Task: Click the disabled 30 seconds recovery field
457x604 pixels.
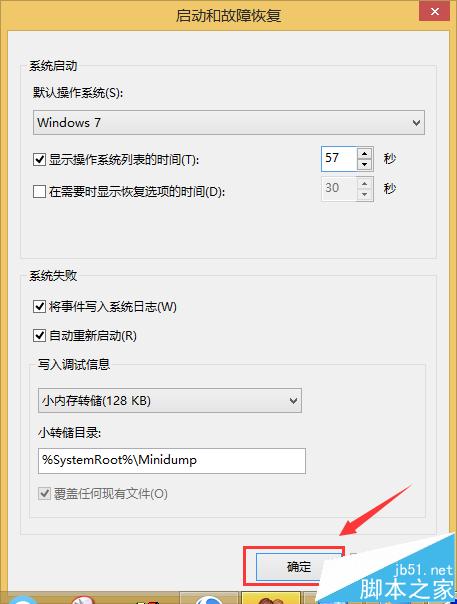Action: click(339, 189)
